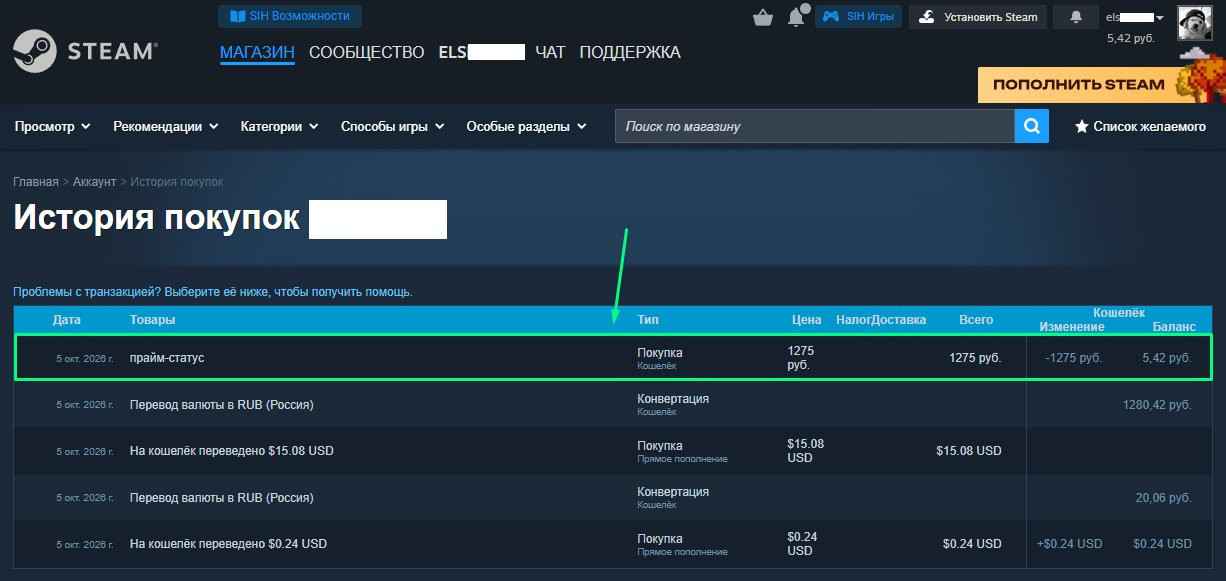1226x581 pixels.
Task: Select wallet change +$0.24 USD cell
Action: (1070, 544)
